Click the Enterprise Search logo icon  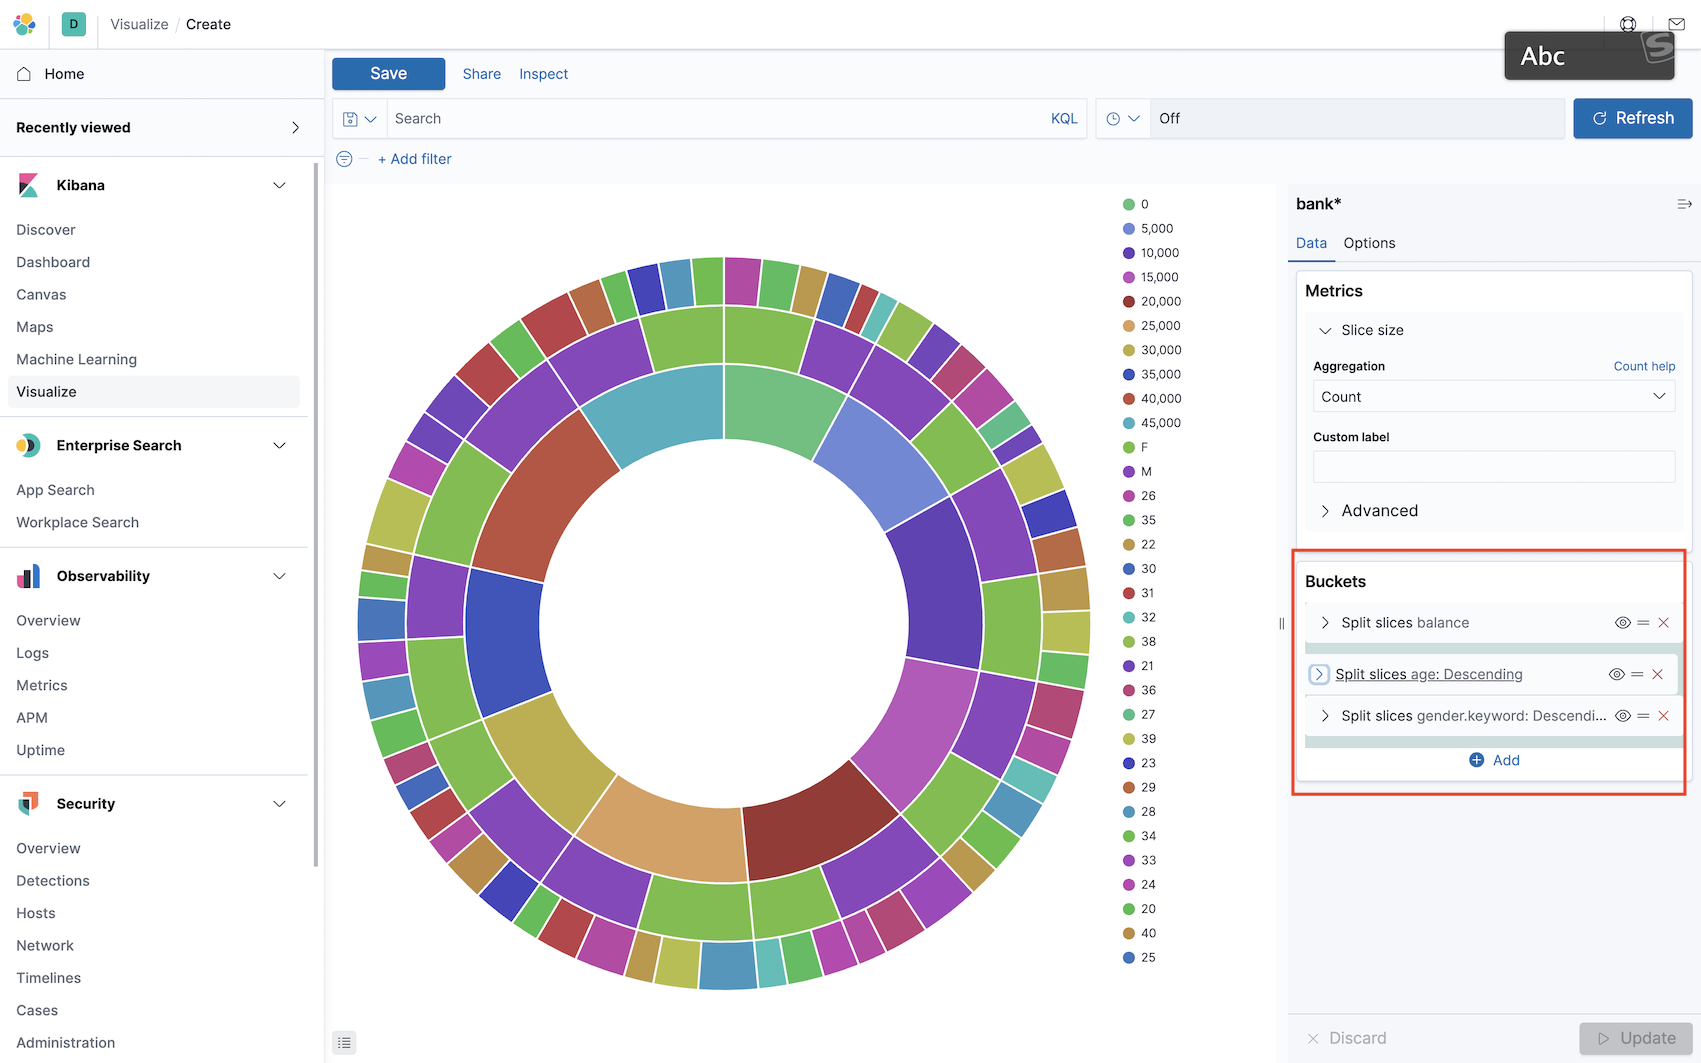(28, 445)
